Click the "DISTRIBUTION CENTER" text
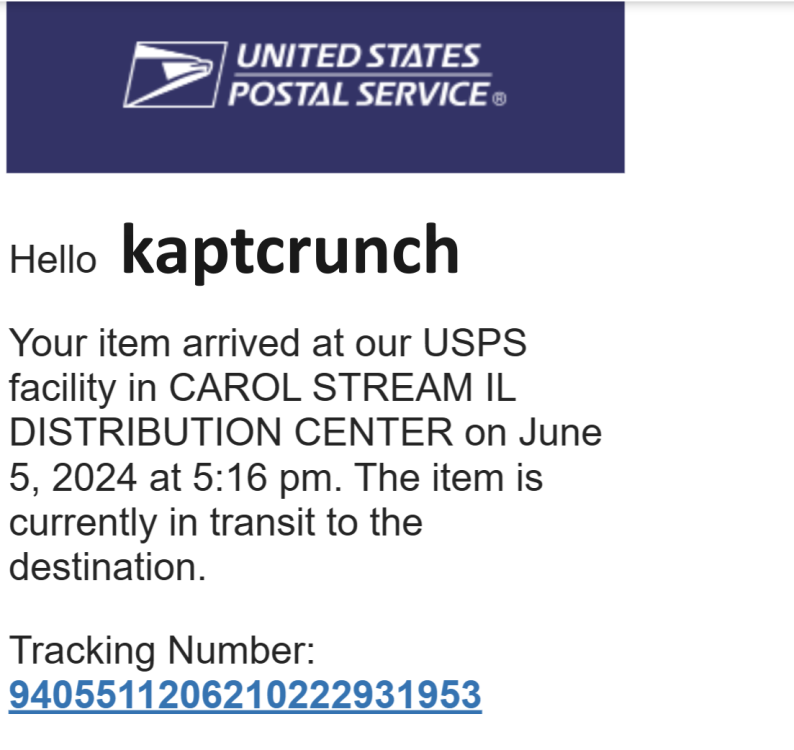This screenshot has width=794, height=750. [230, 433]
